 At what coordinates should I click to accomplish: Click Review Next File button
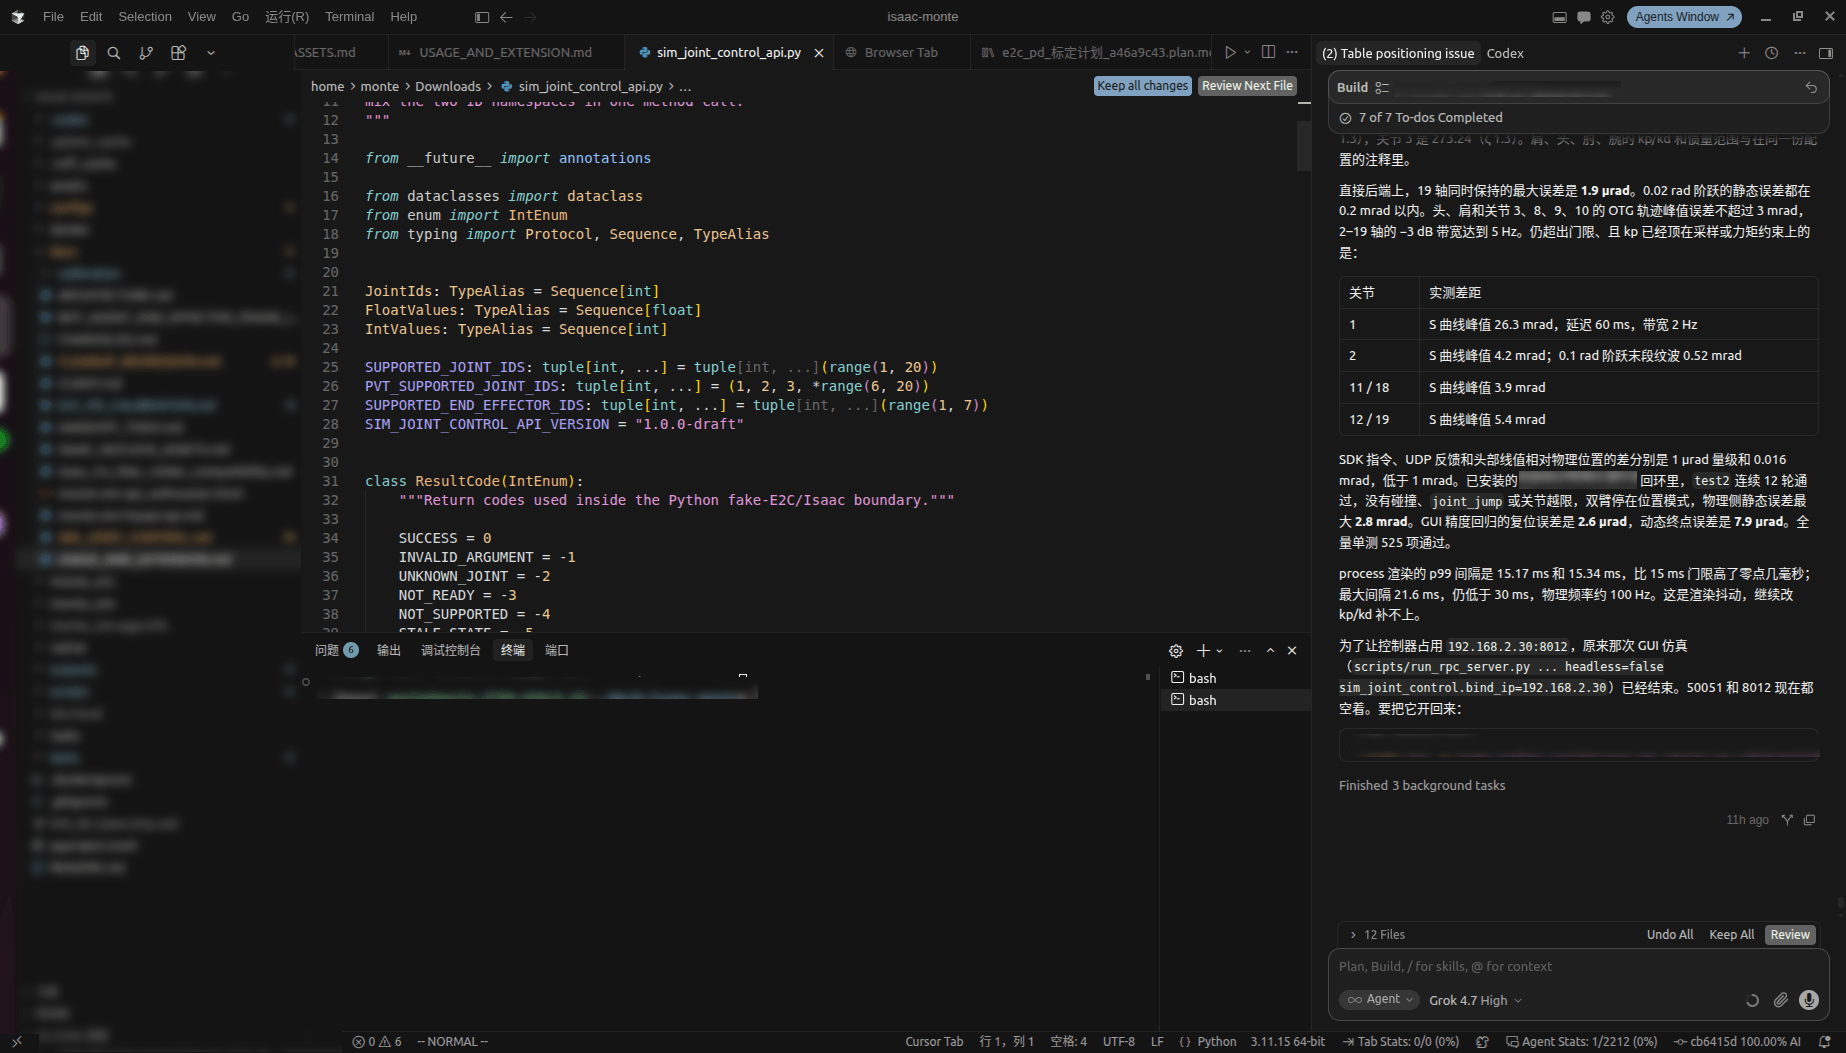pos(1247,86)
